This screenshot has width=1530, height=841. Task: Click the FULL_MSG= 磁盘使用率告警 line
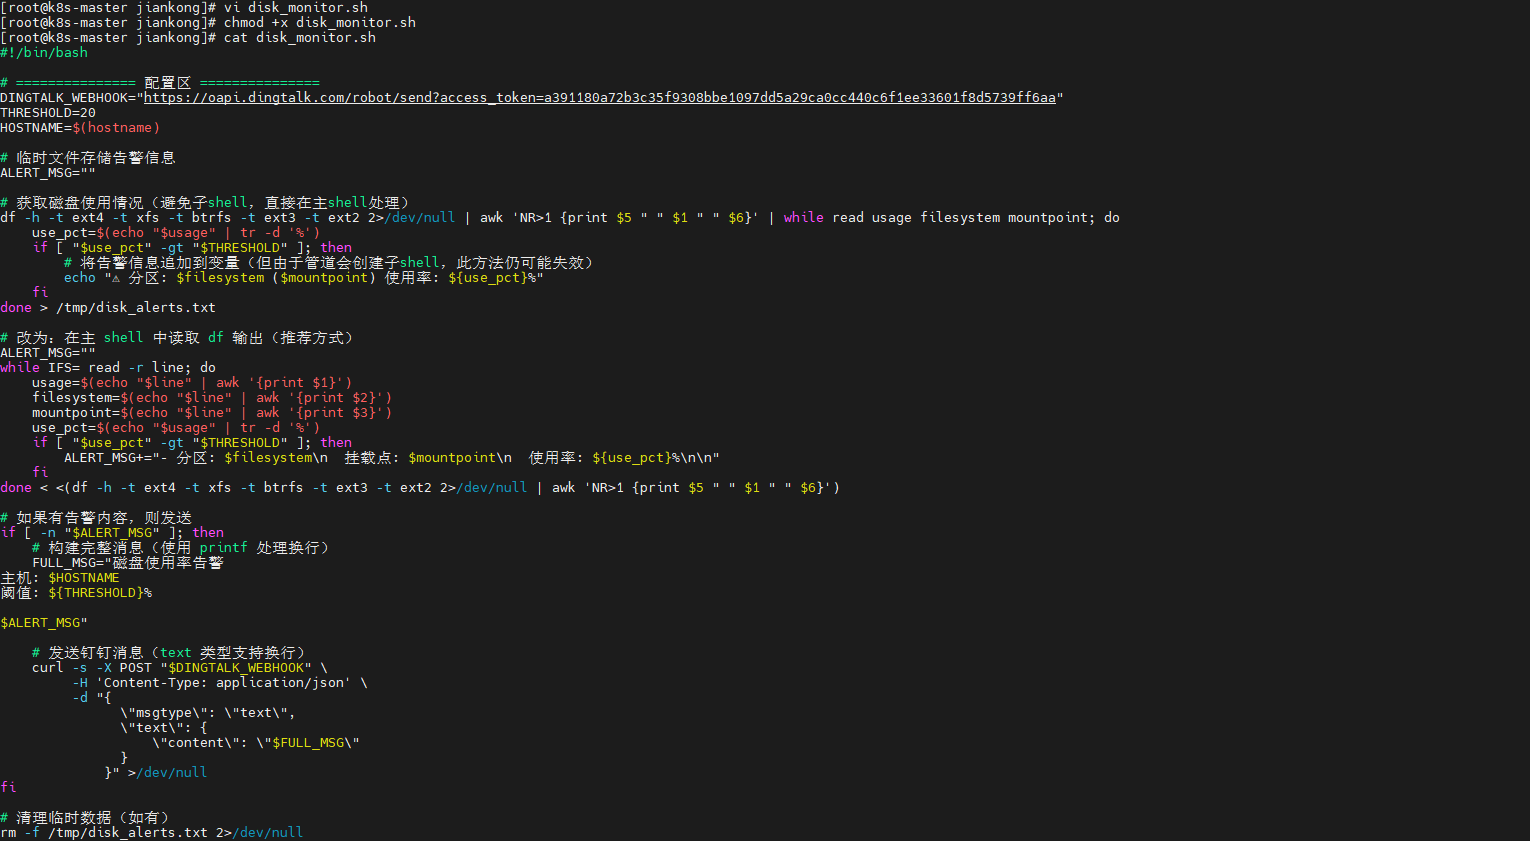coord(128,563)
